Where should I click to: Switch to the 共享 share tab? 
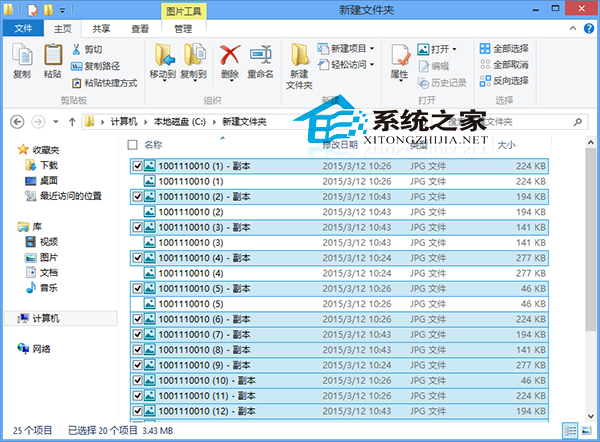101,29
